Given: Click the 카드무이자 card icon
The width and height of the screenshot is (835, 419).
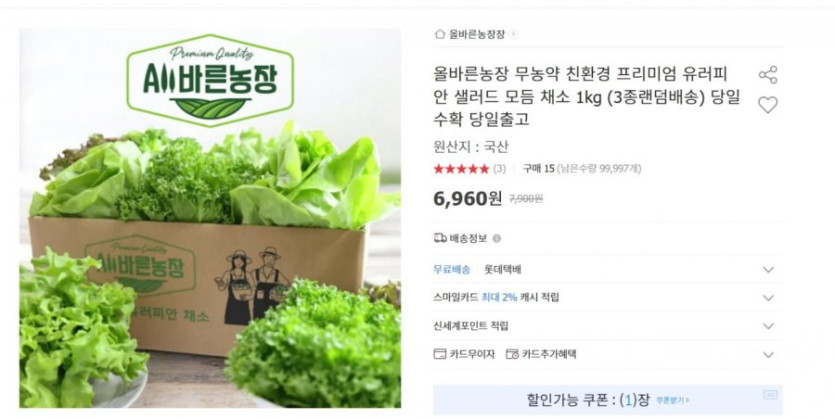Looking at the screenshot, I should (440, 354).
